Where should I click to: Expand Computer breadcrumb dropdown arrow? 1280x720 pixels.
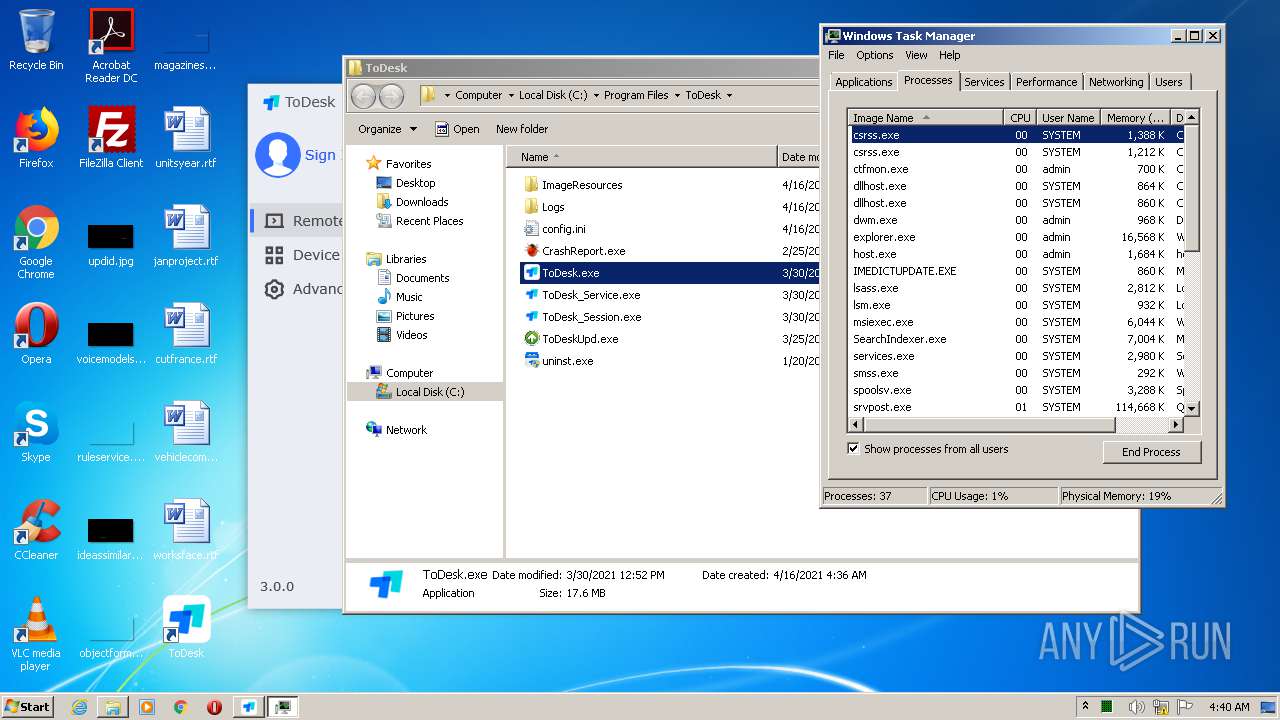click(510, 96)
